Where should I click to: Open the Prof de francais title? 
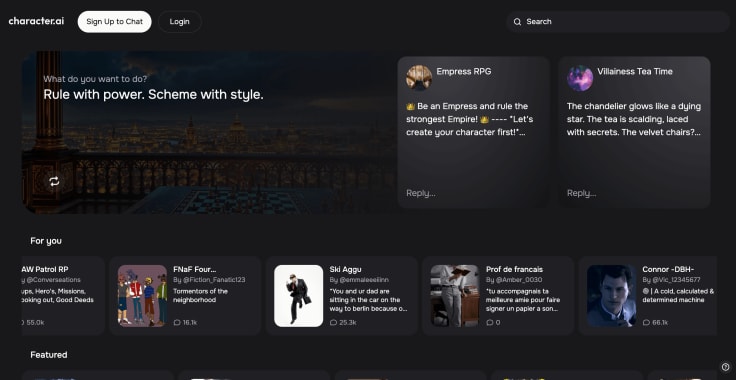(x=514, y=269)
